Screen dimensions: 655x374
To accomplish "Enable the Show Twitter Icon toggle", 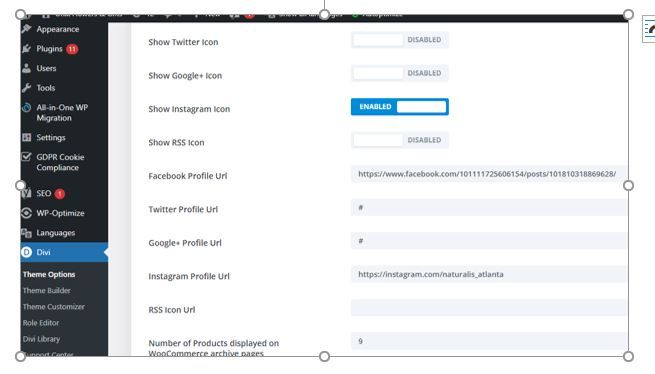I will point(400,40).
